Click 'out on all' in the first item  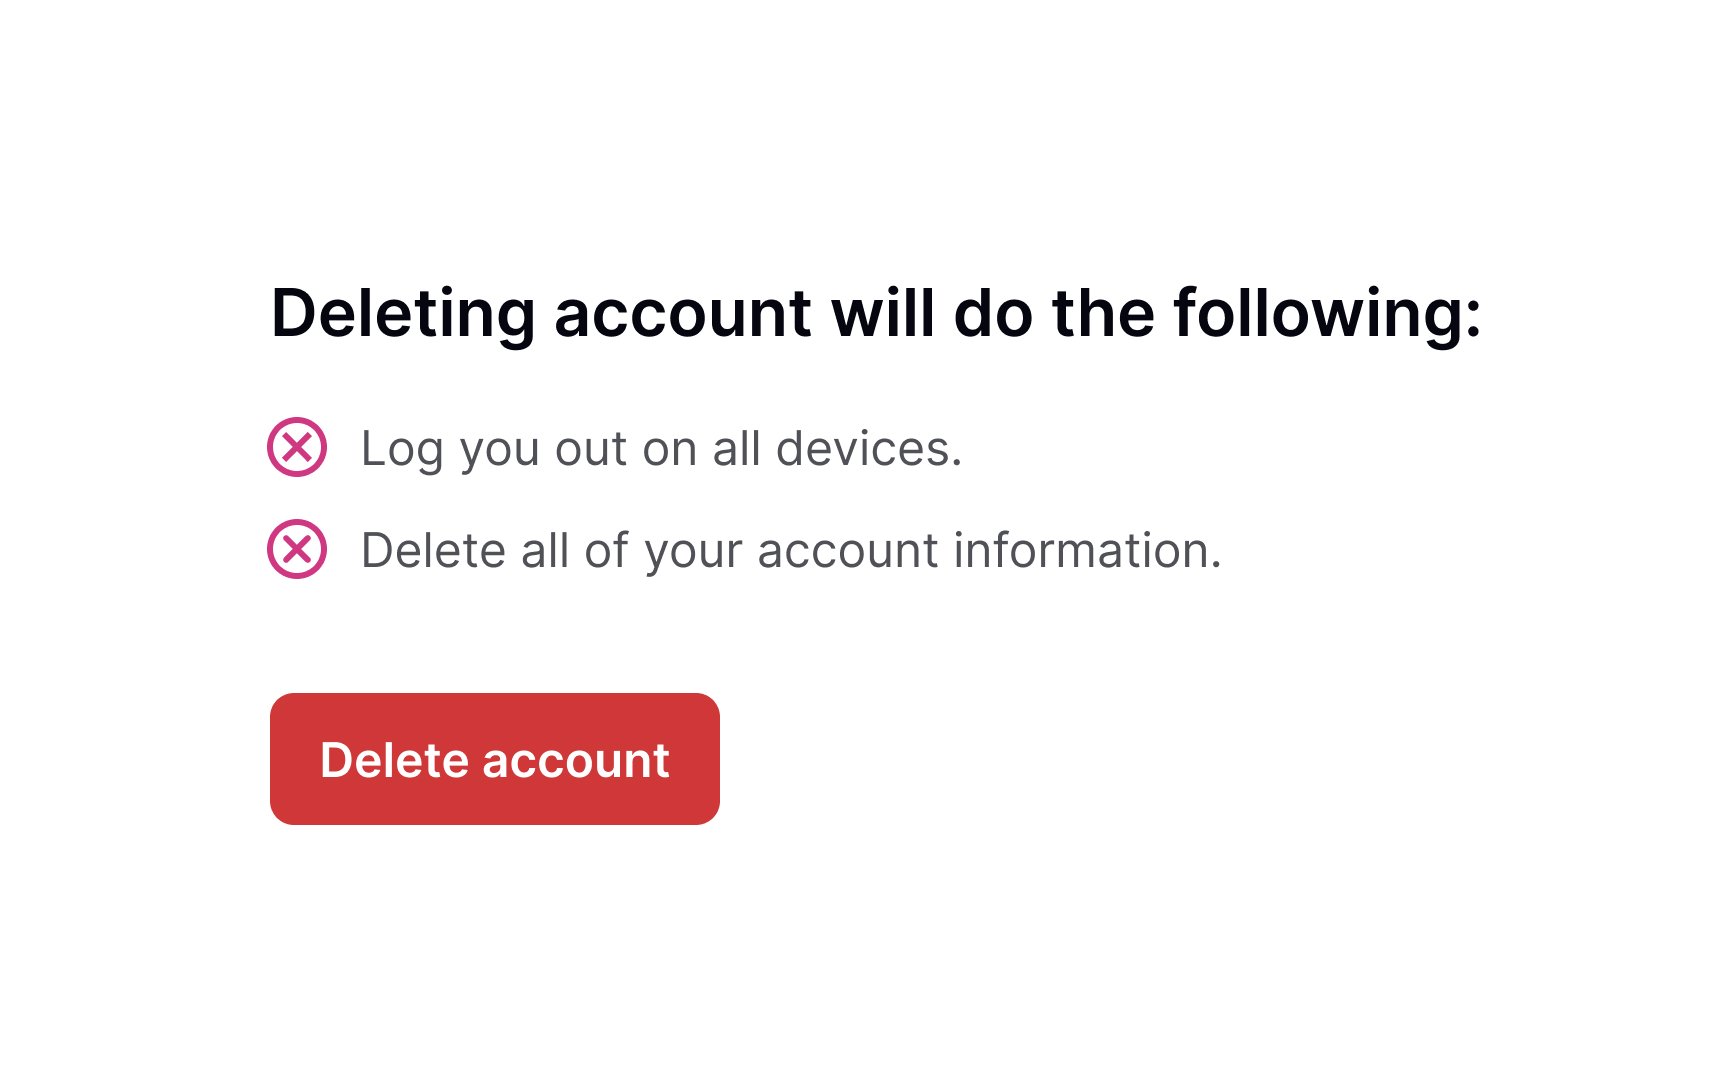click(x=658, y=449)
